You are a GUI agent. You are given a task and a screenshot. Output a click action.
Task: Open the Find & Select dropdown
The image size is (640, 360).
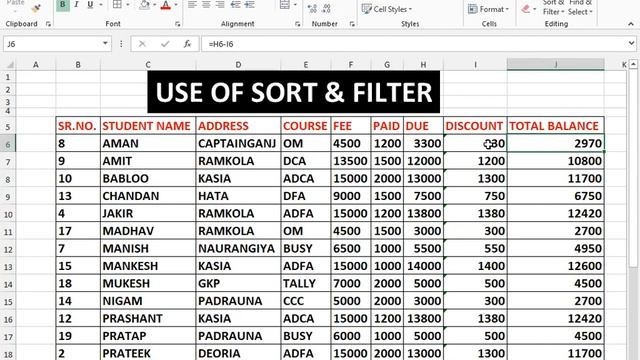580,8
